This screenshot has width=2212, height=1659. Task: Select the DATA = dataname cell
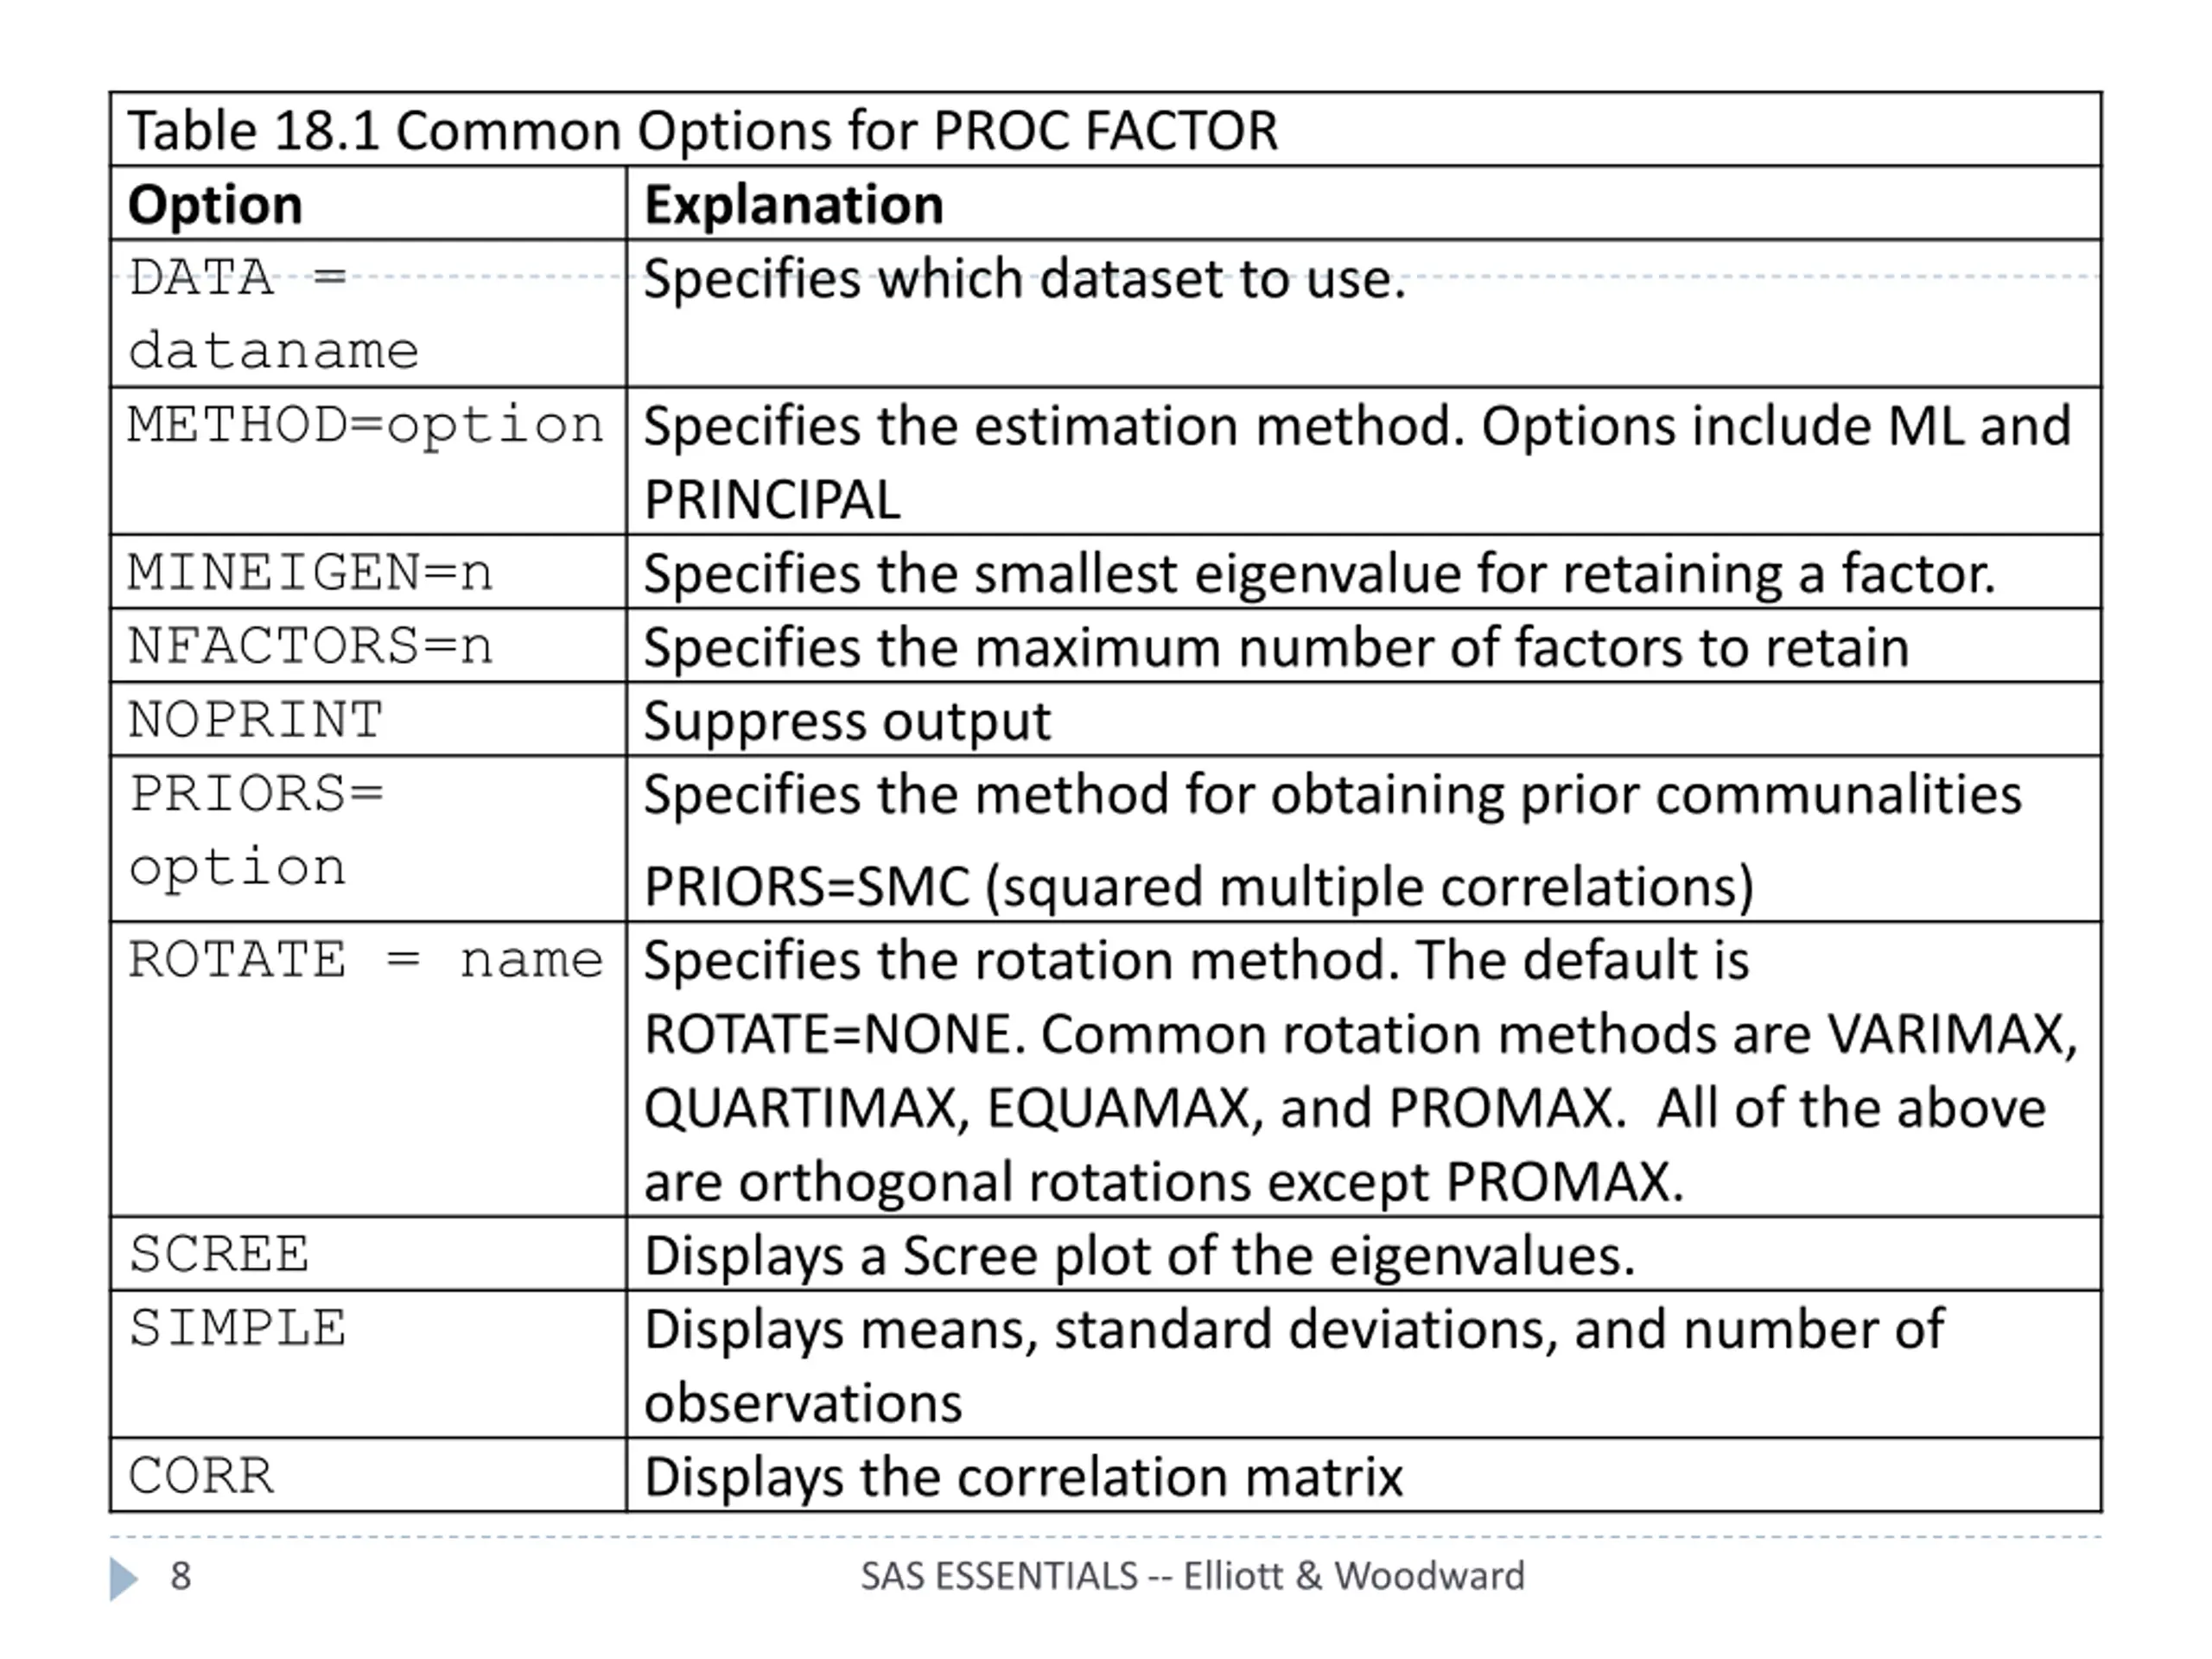(x=368, y=314)
